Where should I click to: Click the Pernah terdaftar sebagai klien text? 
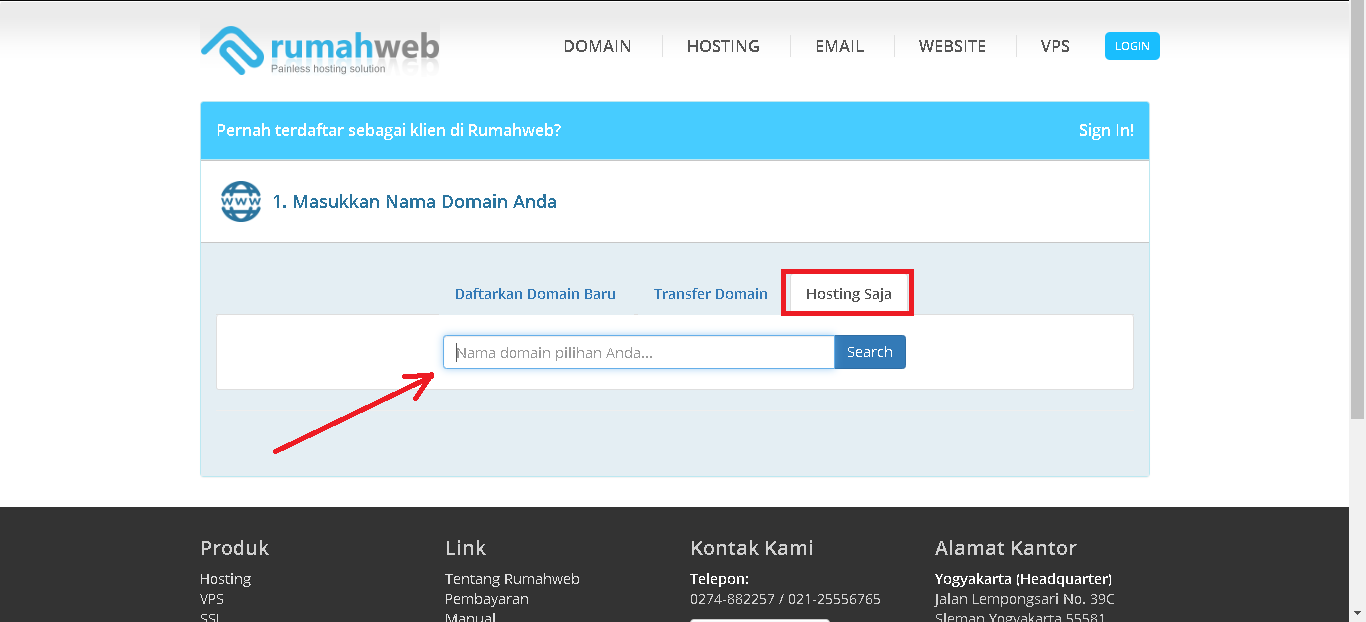coord(389,130)
